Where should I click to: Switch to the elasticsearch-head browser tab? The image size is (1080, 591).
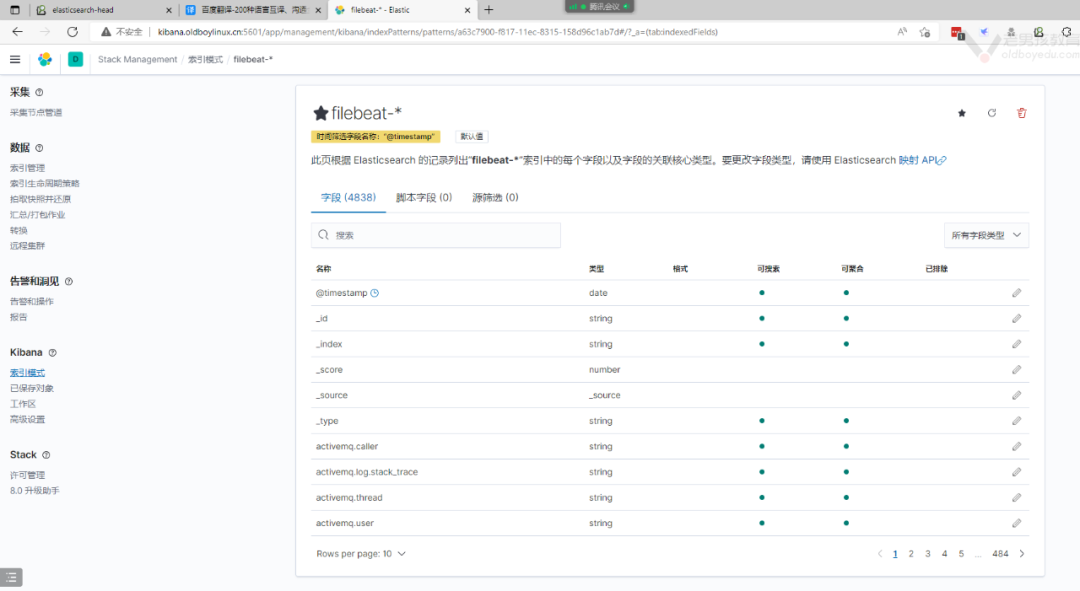tap(104, 10)
